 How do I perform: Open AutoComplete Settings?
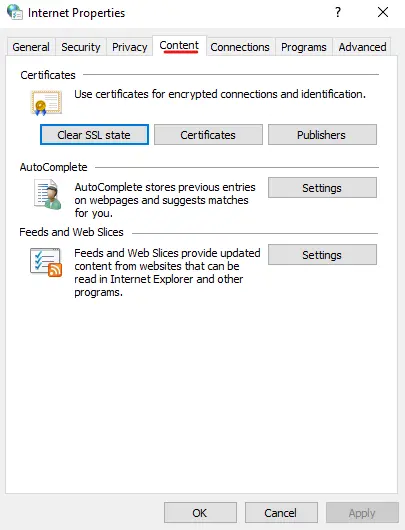pos(322,188)
